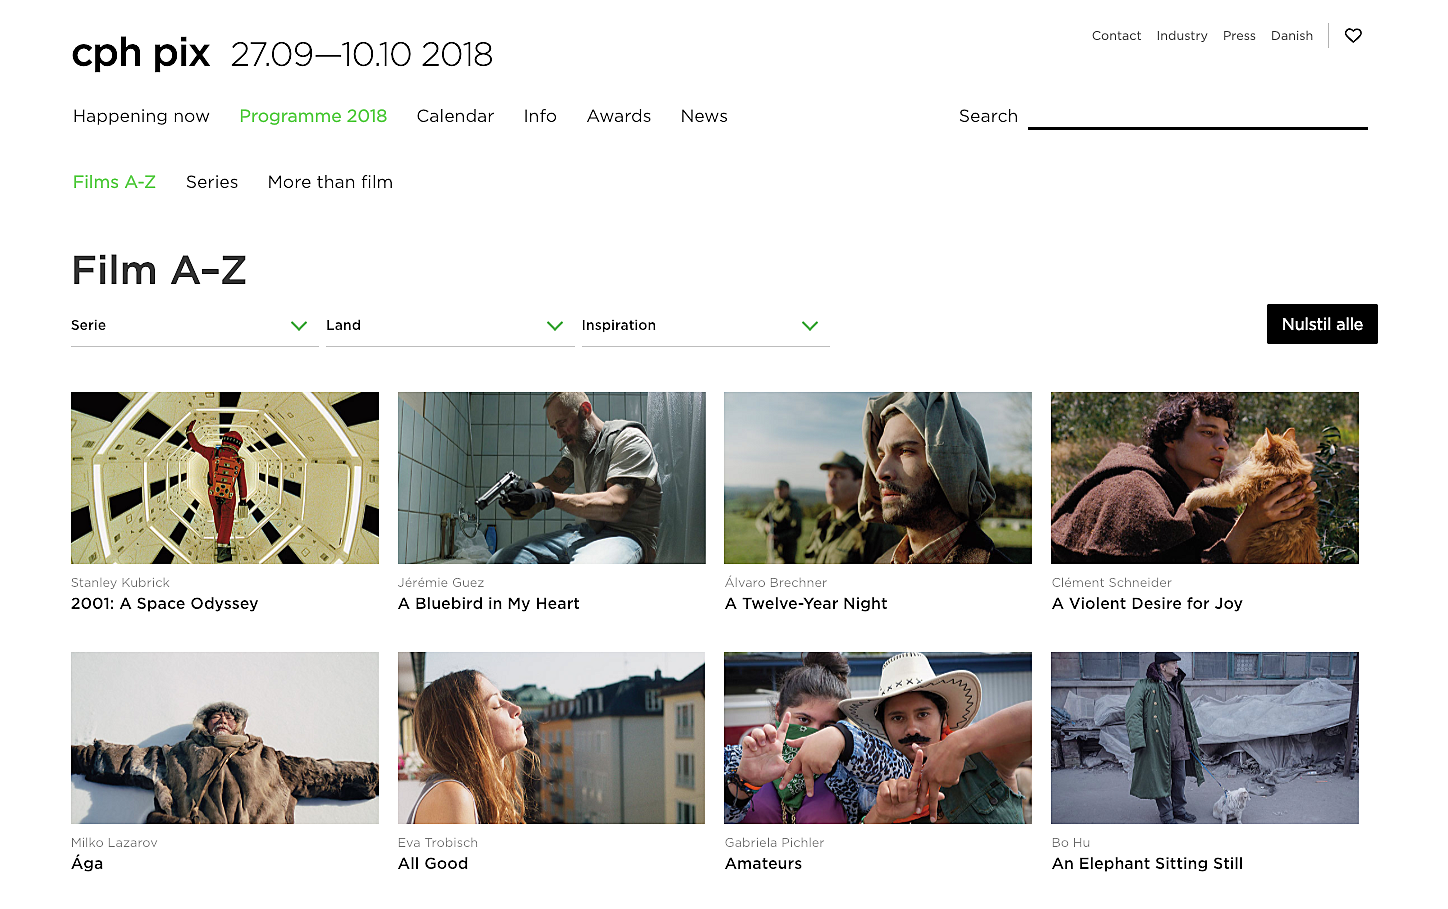1448x909 pixels.
Task: Click director name Gabriela Pichler
Action: pyautogui.click(x=775, y=843)
